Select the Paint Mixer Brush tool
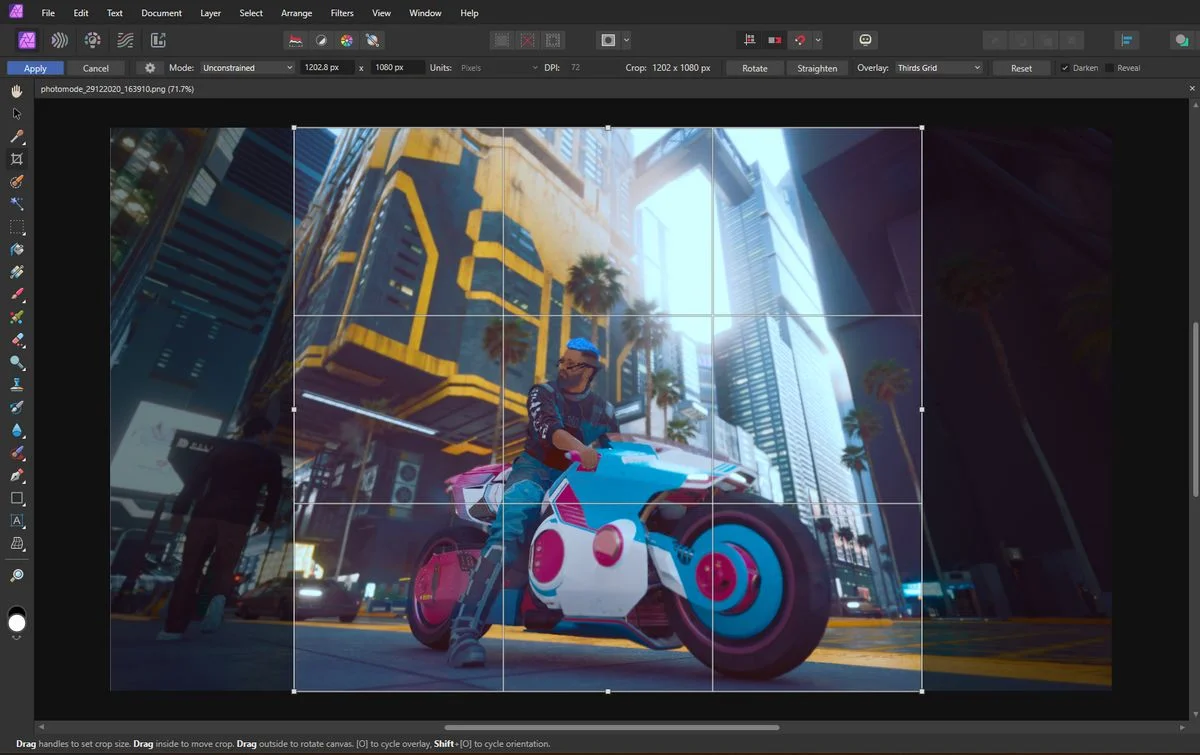This screenshot has width=1200, height=755. (x=17, y=317)
